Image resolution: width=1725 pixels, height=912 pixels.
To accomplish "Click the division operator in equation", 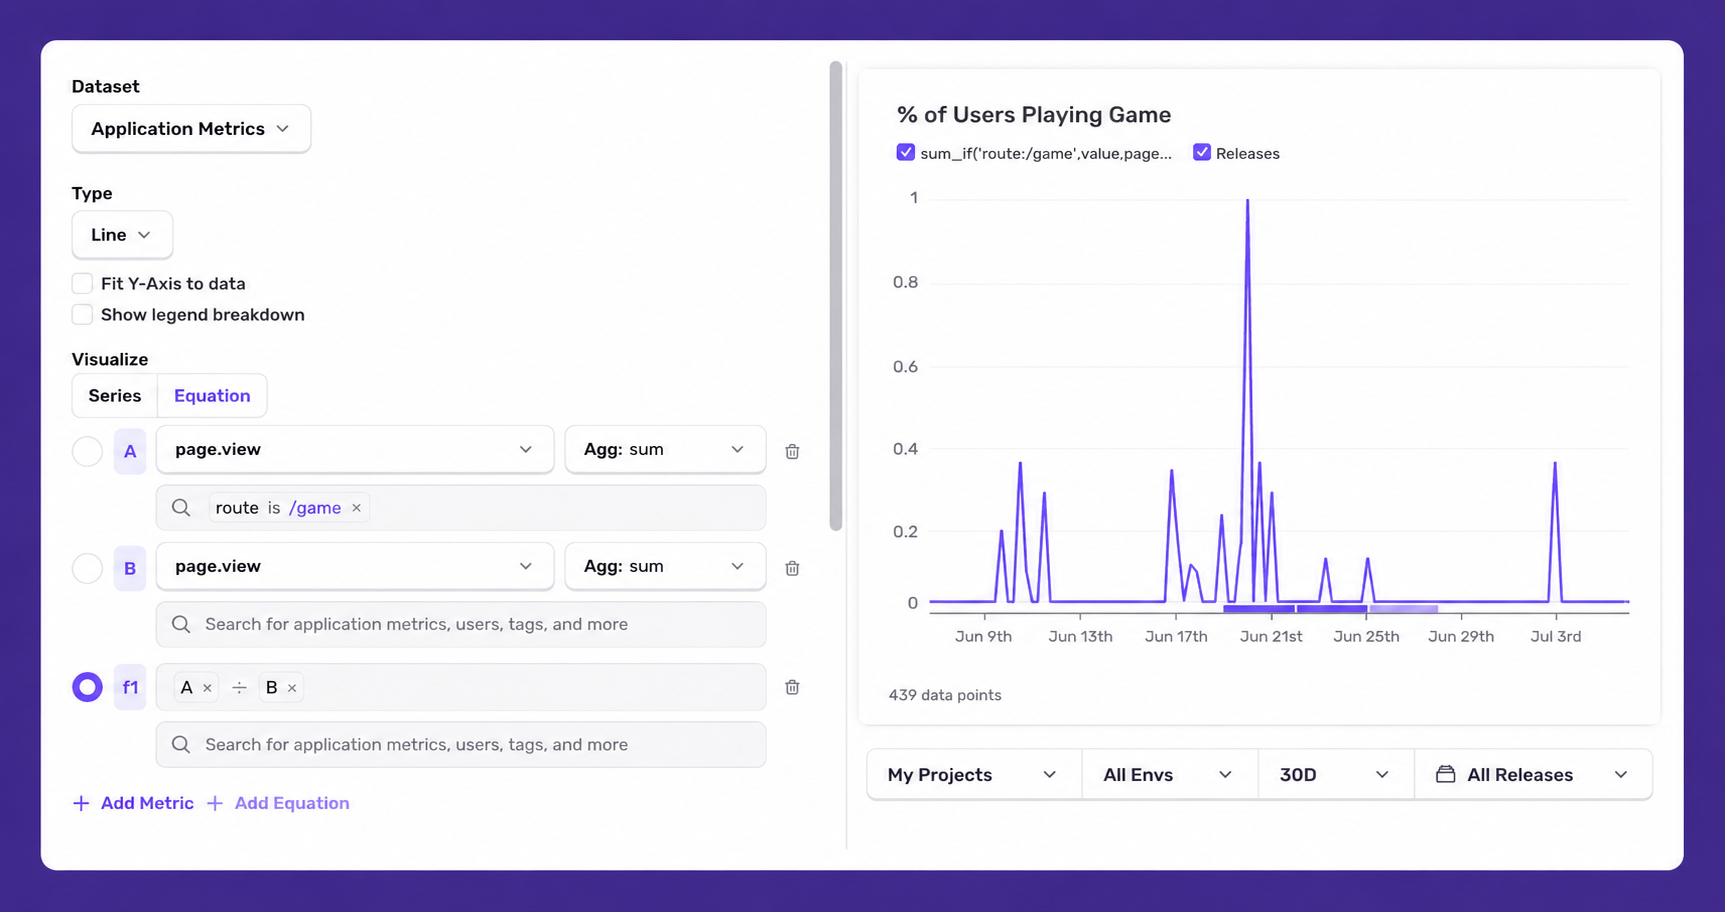I will tap(239, 688).
